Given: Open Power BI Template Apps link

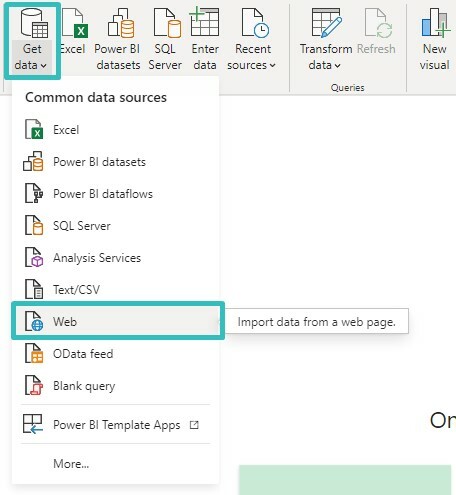Looking at the screenshot, I should click(116, 425).
